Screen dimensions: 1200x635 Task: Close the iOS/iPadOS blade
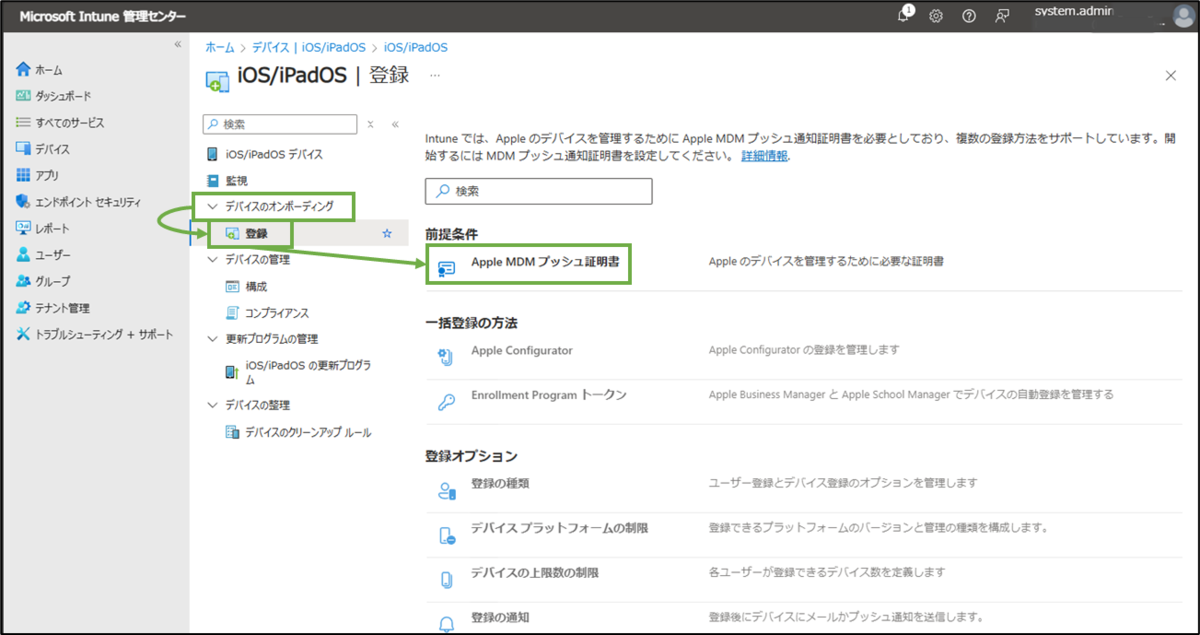tap(1171, 75)
